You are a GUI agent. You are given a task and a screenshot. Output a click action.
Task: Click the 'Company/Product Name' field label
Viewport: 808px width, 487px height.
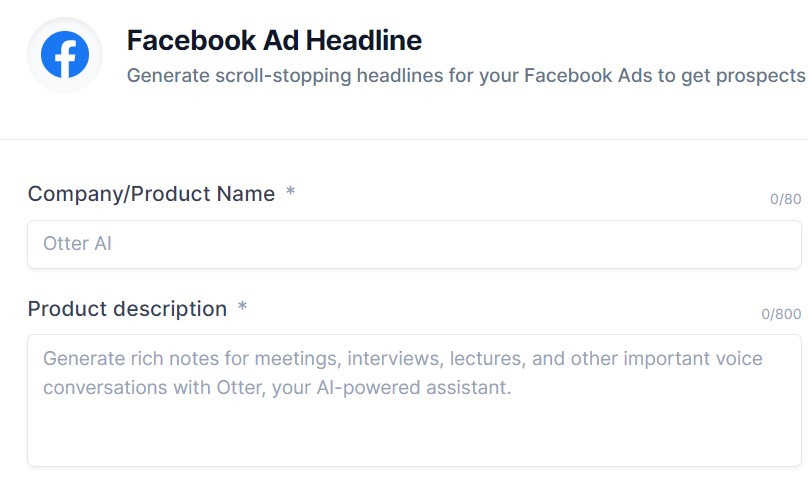(152, 194)
